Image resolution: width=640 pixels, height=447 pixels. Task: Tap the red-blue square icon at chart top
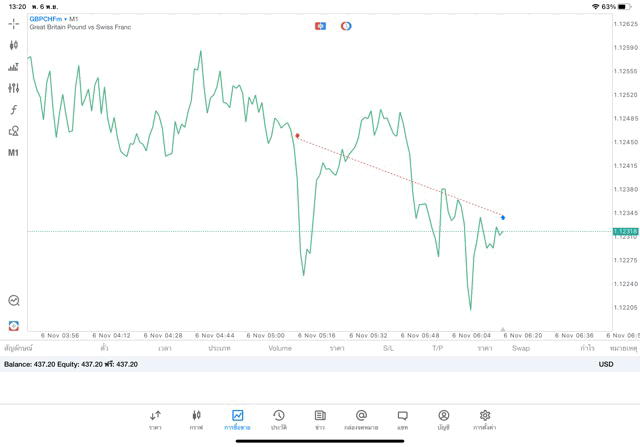coord(320,26)
